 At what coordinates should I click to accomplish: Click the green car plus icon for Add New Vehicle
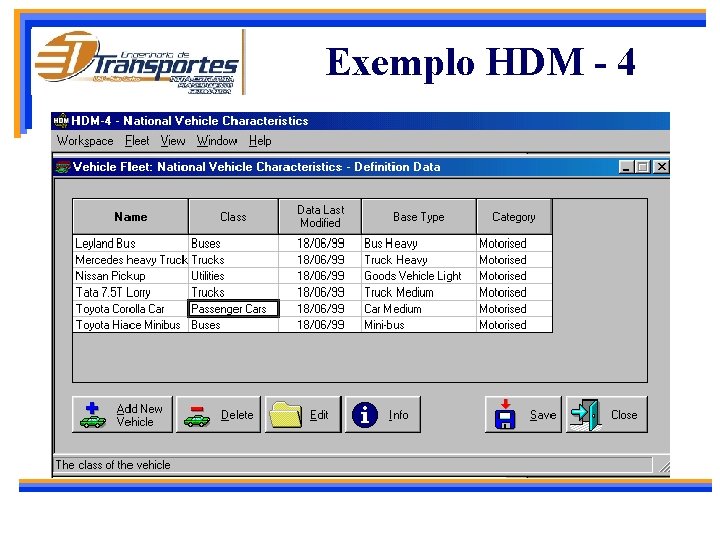(x=93, y=415)
